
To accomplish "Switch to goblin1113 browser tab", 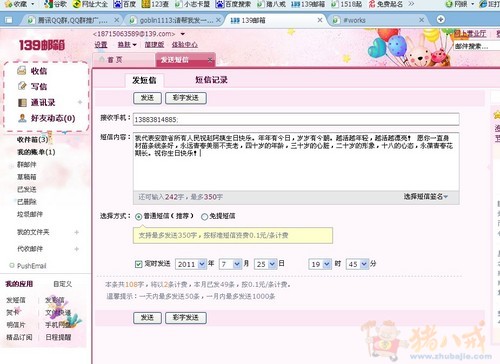I will 176,20.
